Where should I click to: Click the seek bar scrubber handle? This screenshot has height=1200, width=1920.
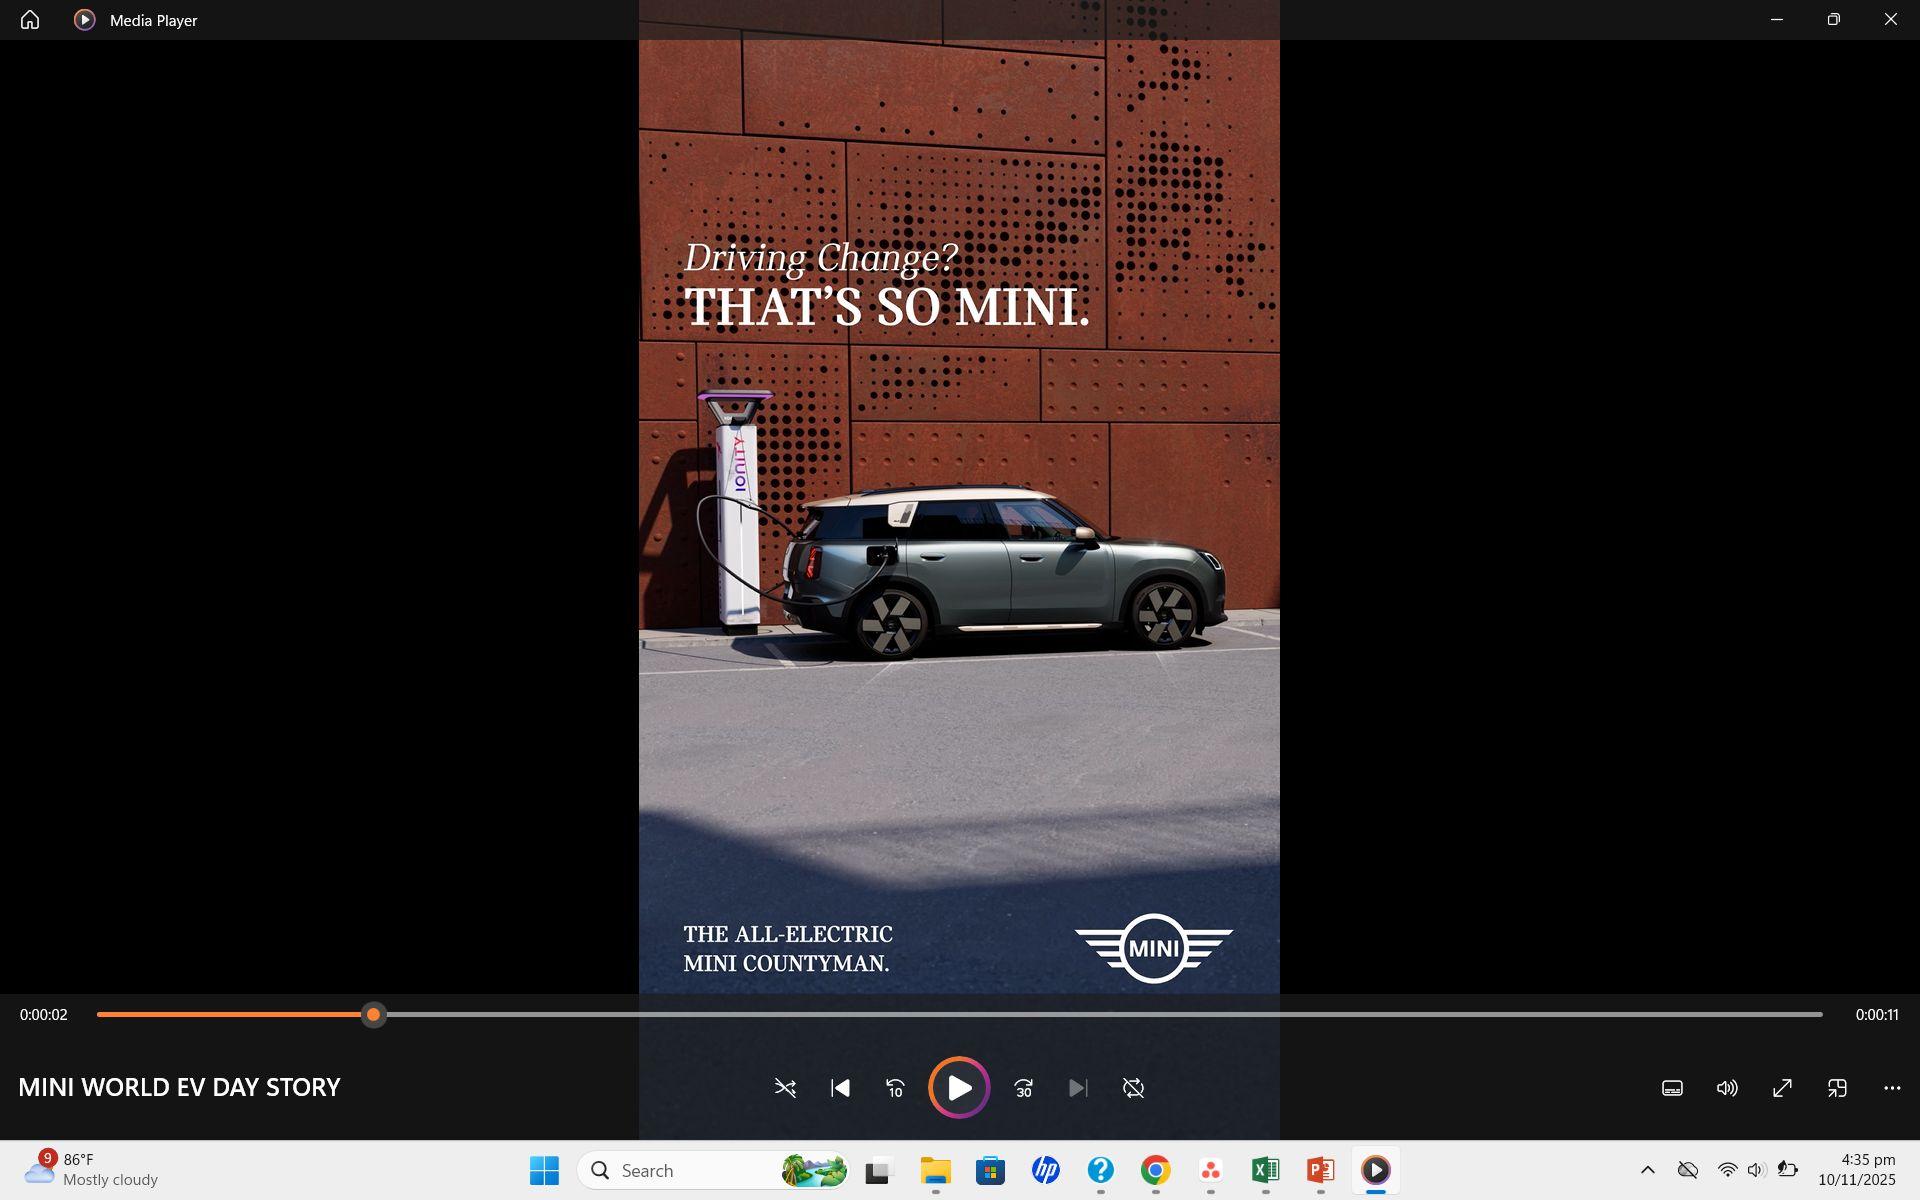point(373,1015)
